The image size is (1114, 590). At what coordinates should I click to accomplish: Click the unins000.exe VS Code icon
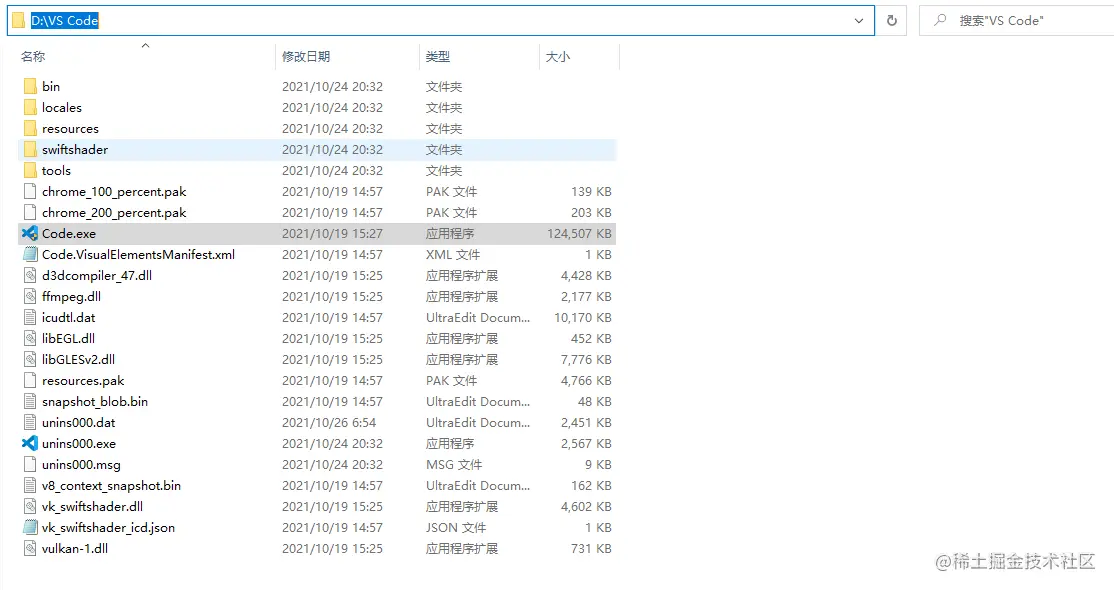(30, 444)
